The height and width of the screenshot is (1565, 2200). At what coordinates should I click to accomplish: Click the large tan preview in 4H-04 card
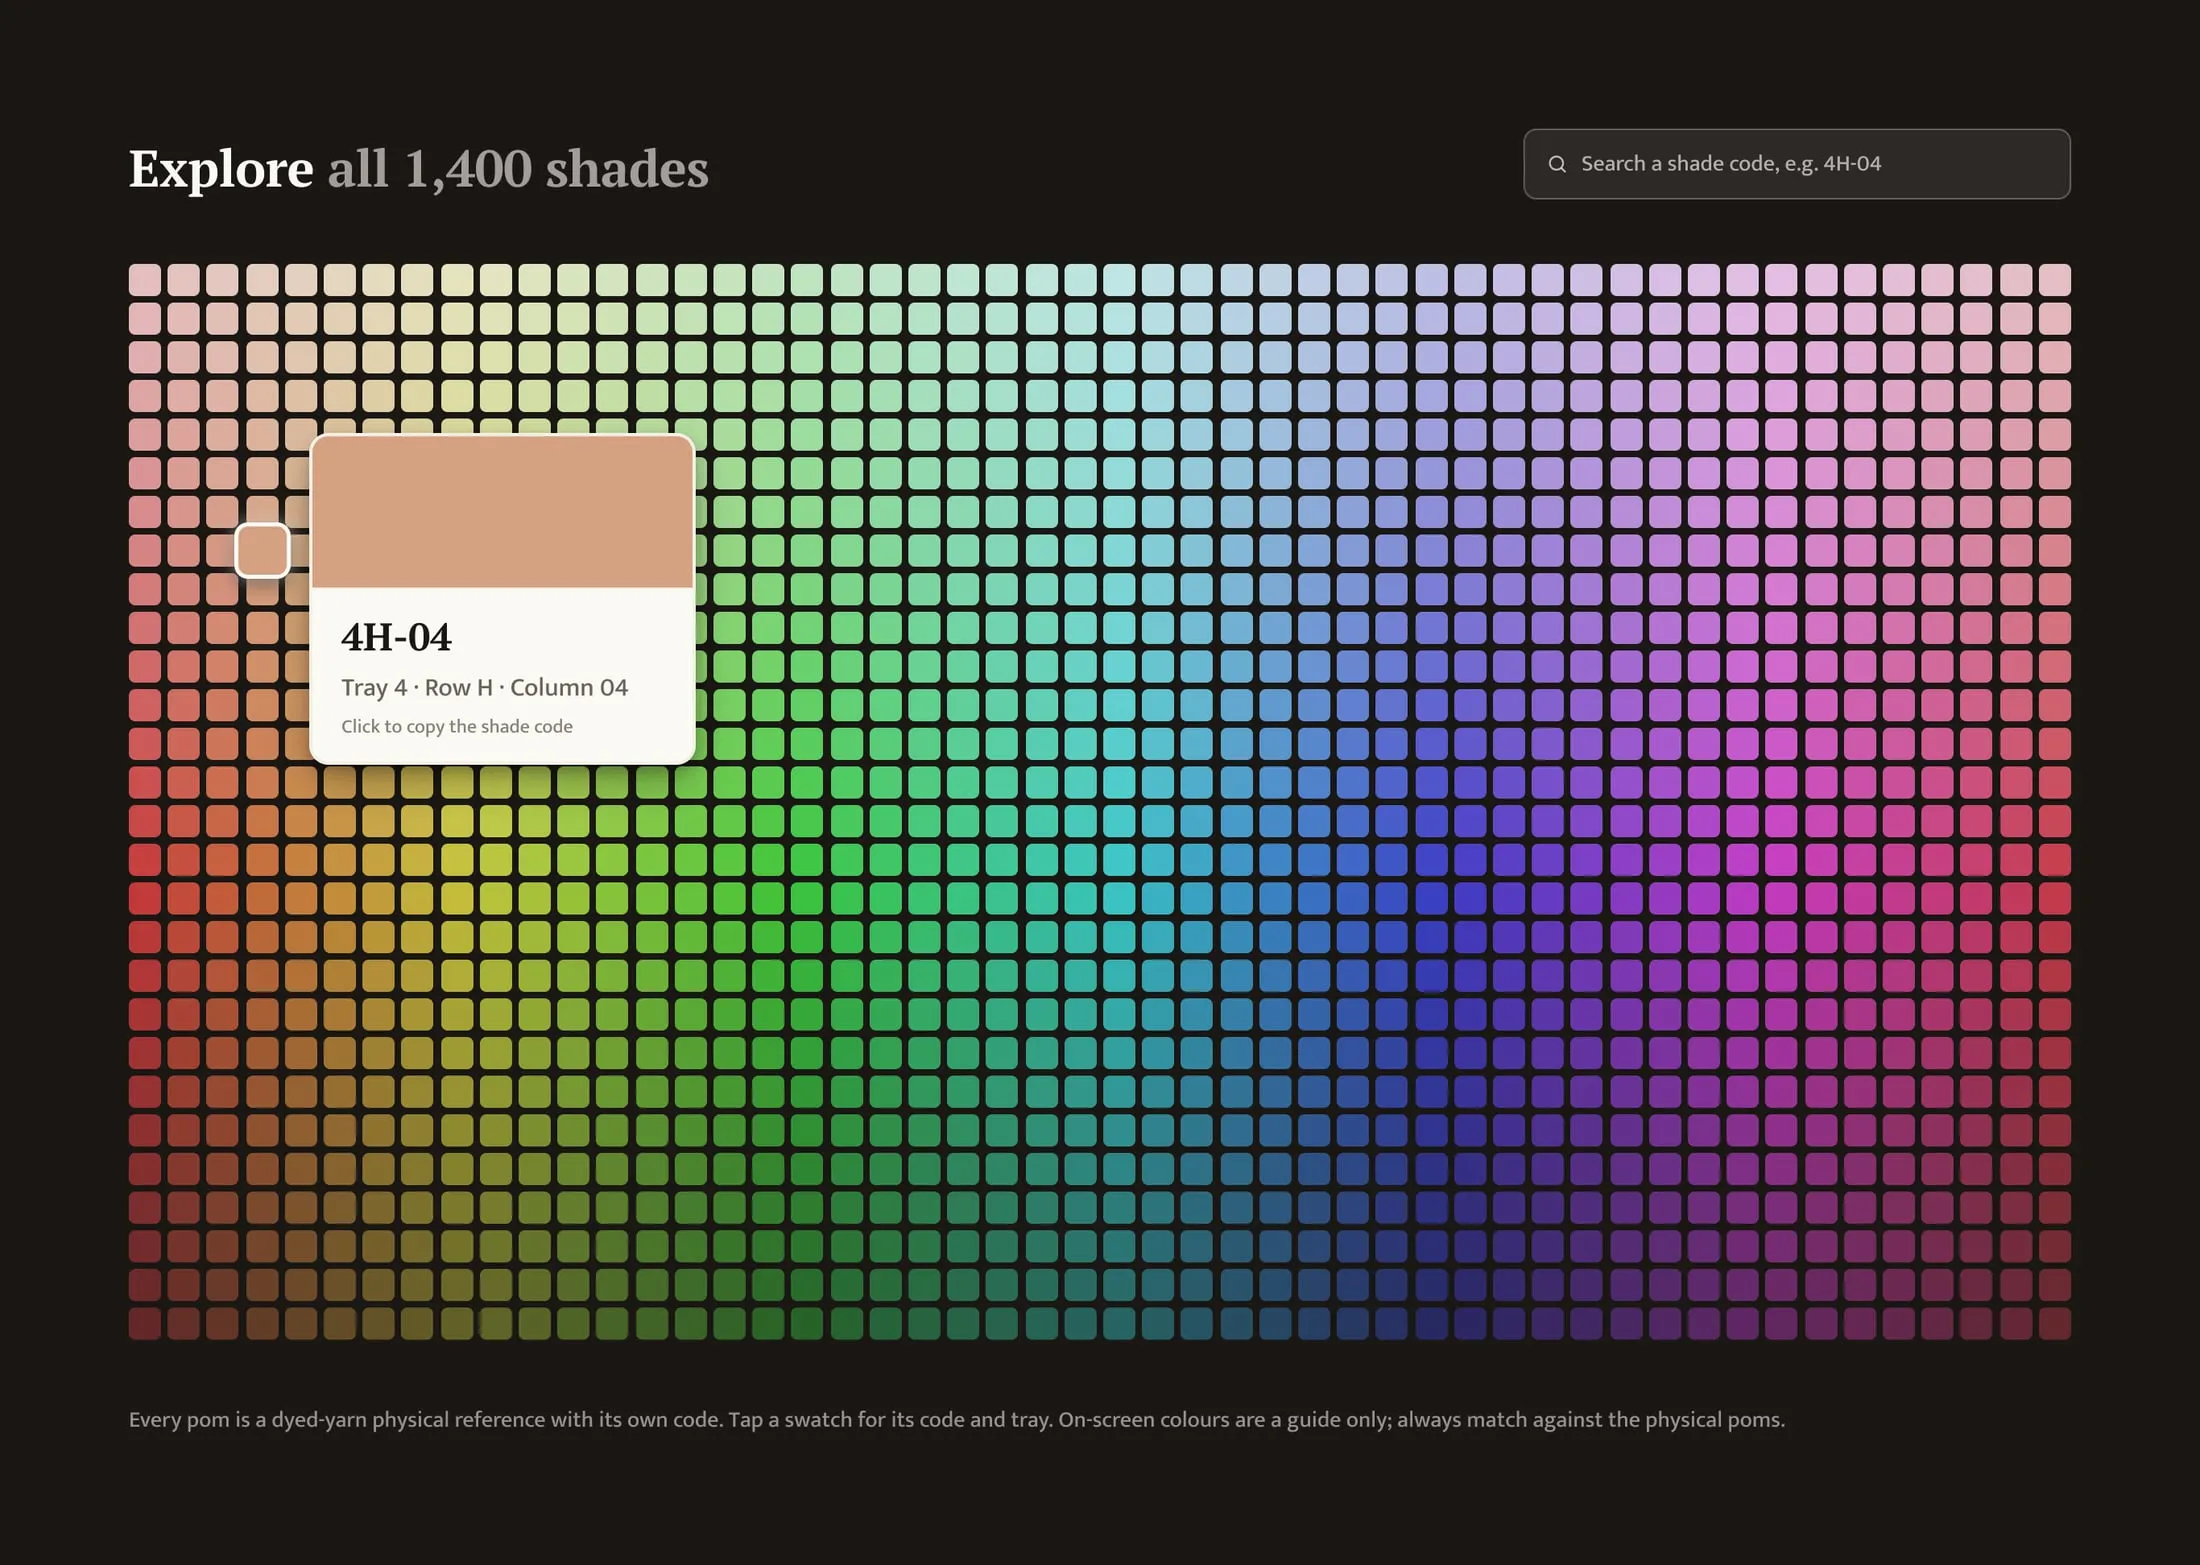click(502, 512)
